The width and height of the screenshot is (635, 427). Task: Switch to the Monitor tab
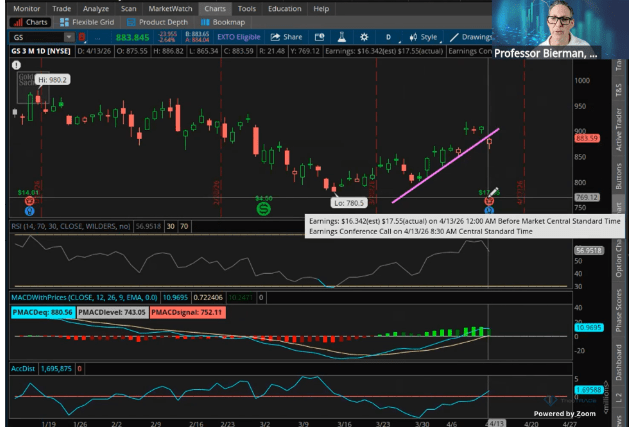click(27, 9)
